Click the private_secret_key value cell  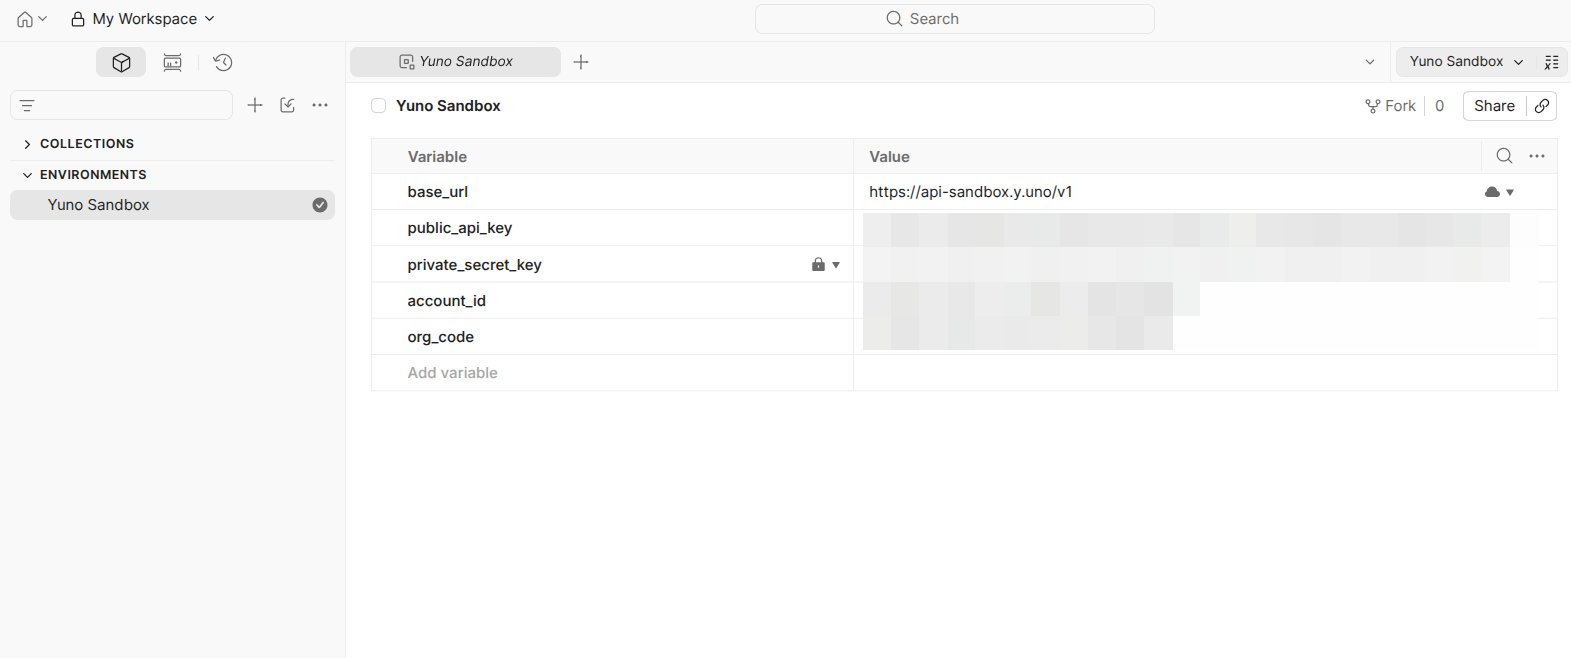click(1205, 265)
